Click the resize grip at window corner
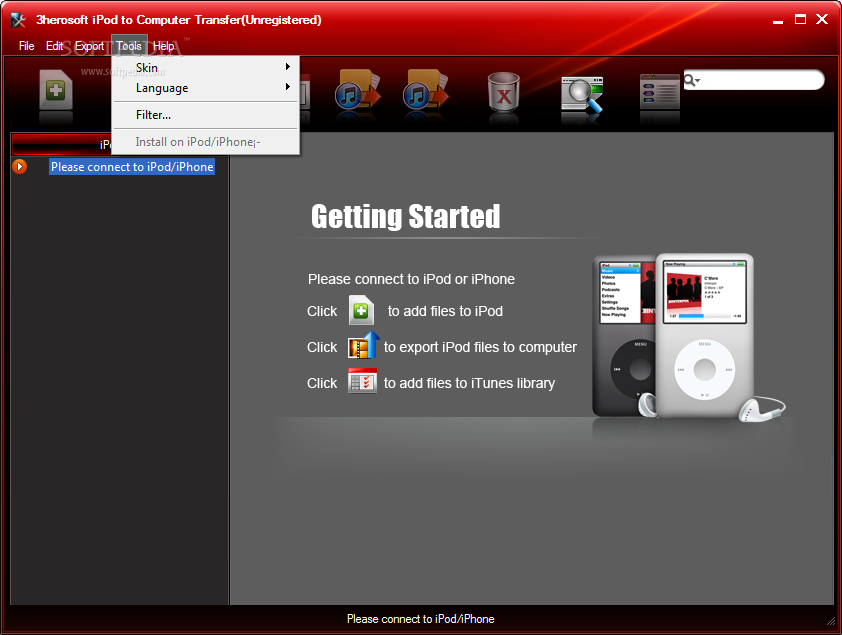The image size is (842, 635). click(831, 622)
